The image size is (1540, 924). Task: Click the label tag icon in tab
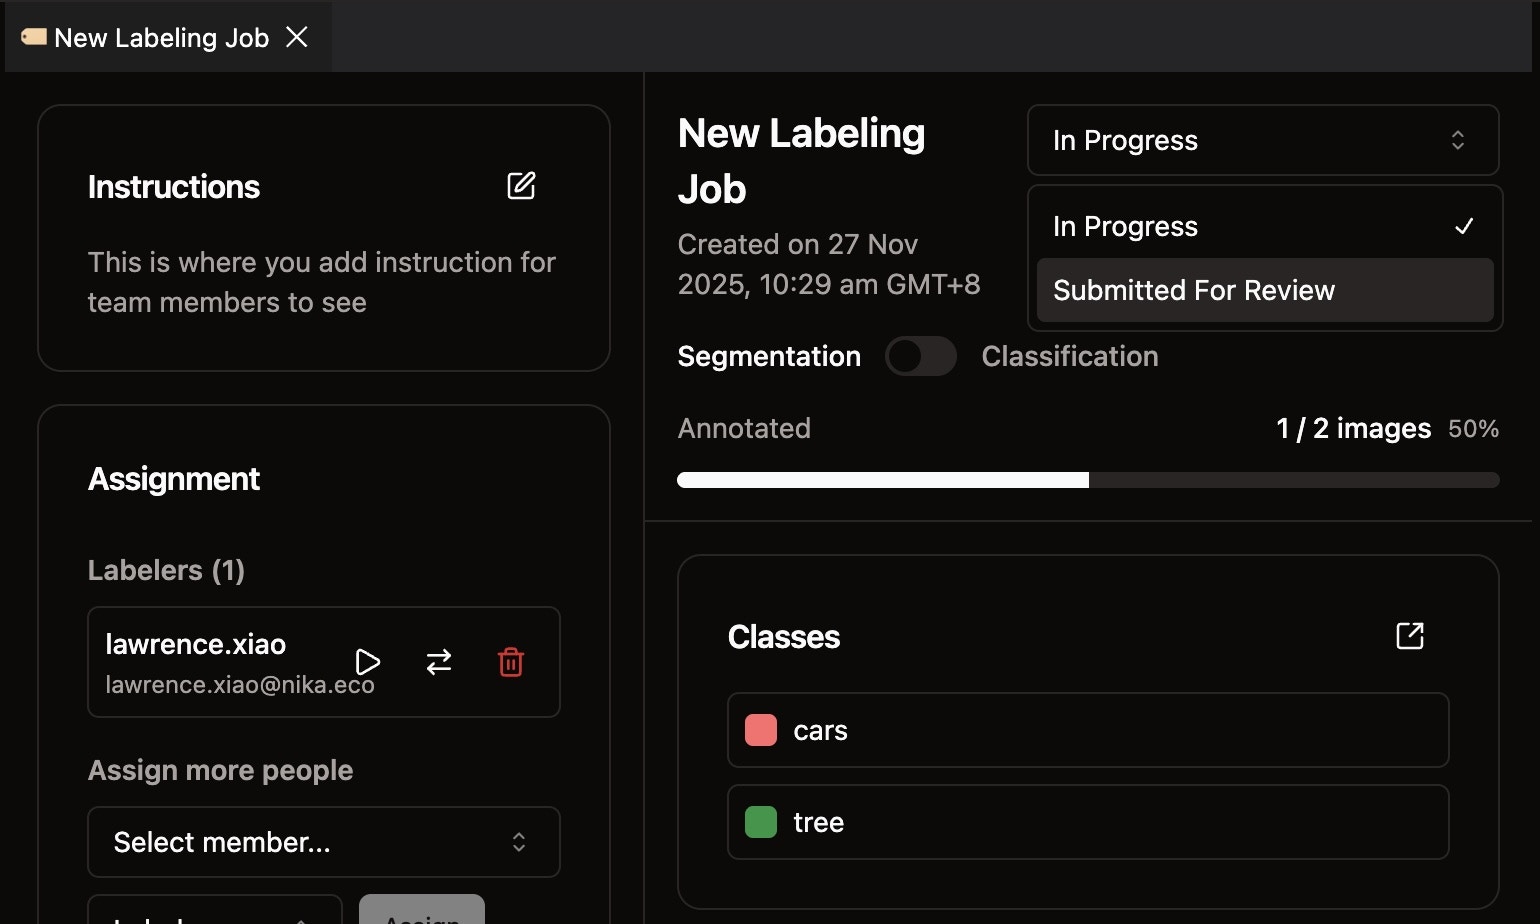33,37
